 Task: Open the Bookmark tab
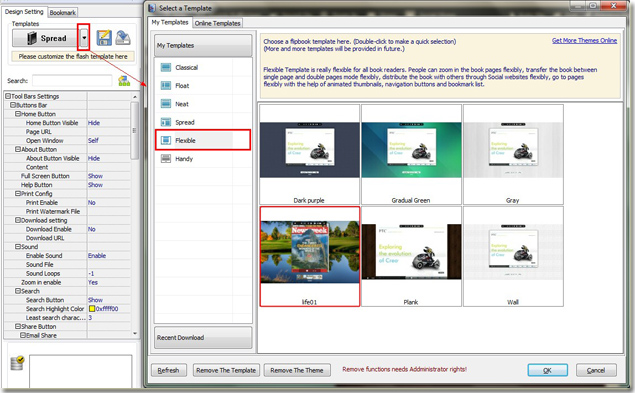click(62, 13)
